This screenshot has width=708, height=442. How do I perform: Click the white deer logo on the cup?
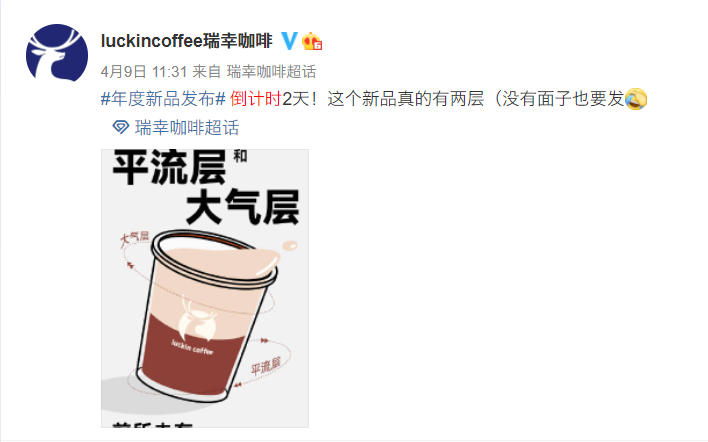[197, 318]
